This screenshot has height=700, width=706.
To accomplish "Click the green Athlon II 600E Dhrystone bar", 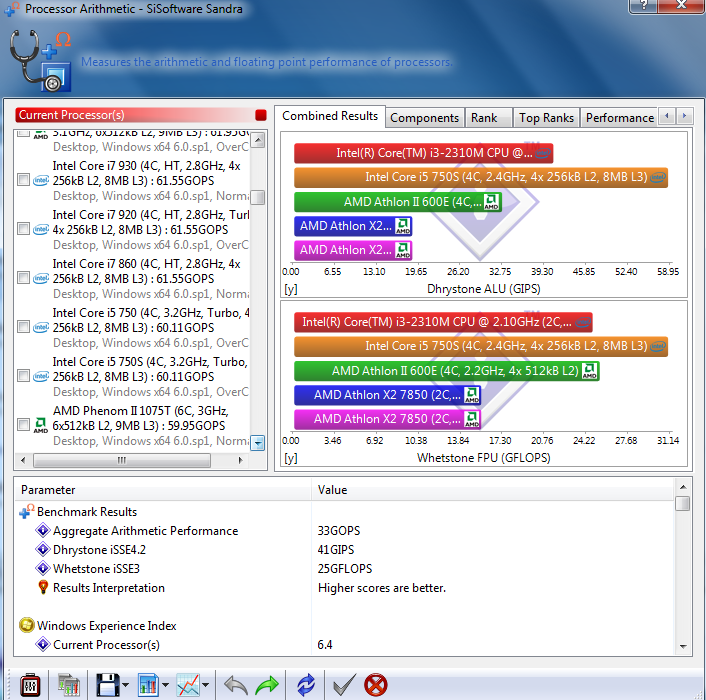I will tap(398, 202).
